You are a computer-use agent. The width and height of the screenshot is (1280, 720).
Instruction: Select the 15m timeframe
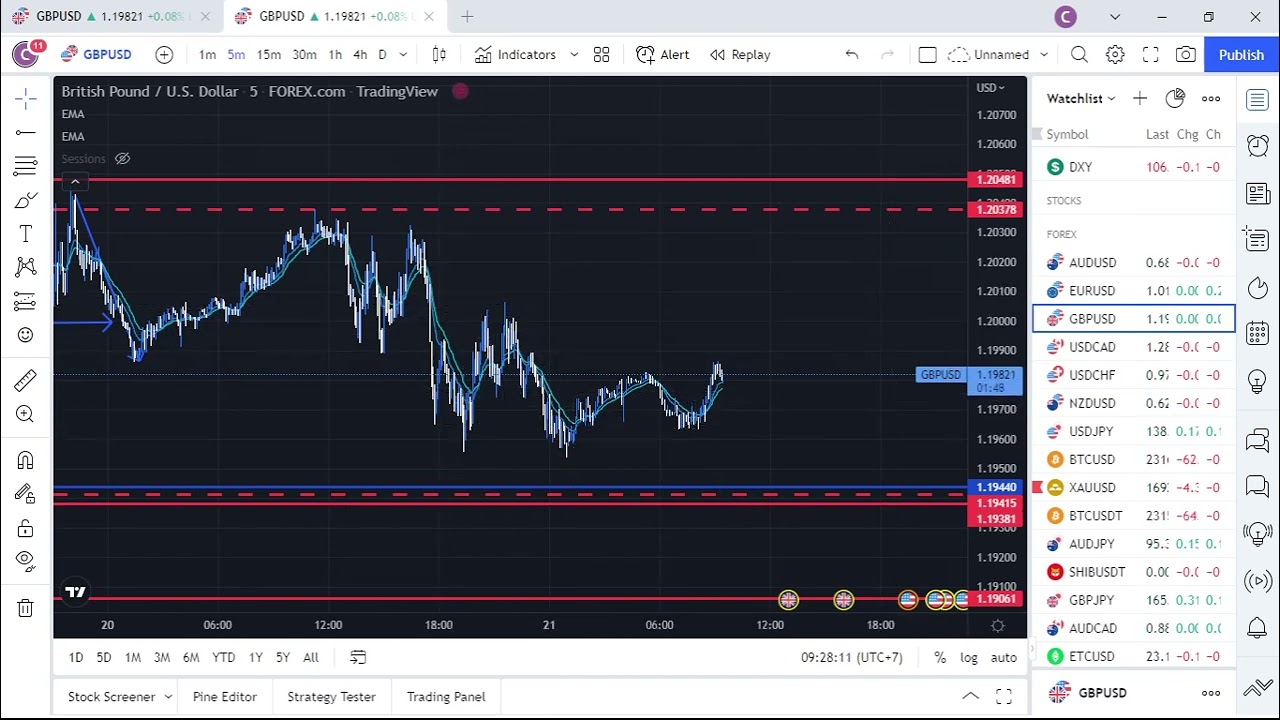pos(268,55)
